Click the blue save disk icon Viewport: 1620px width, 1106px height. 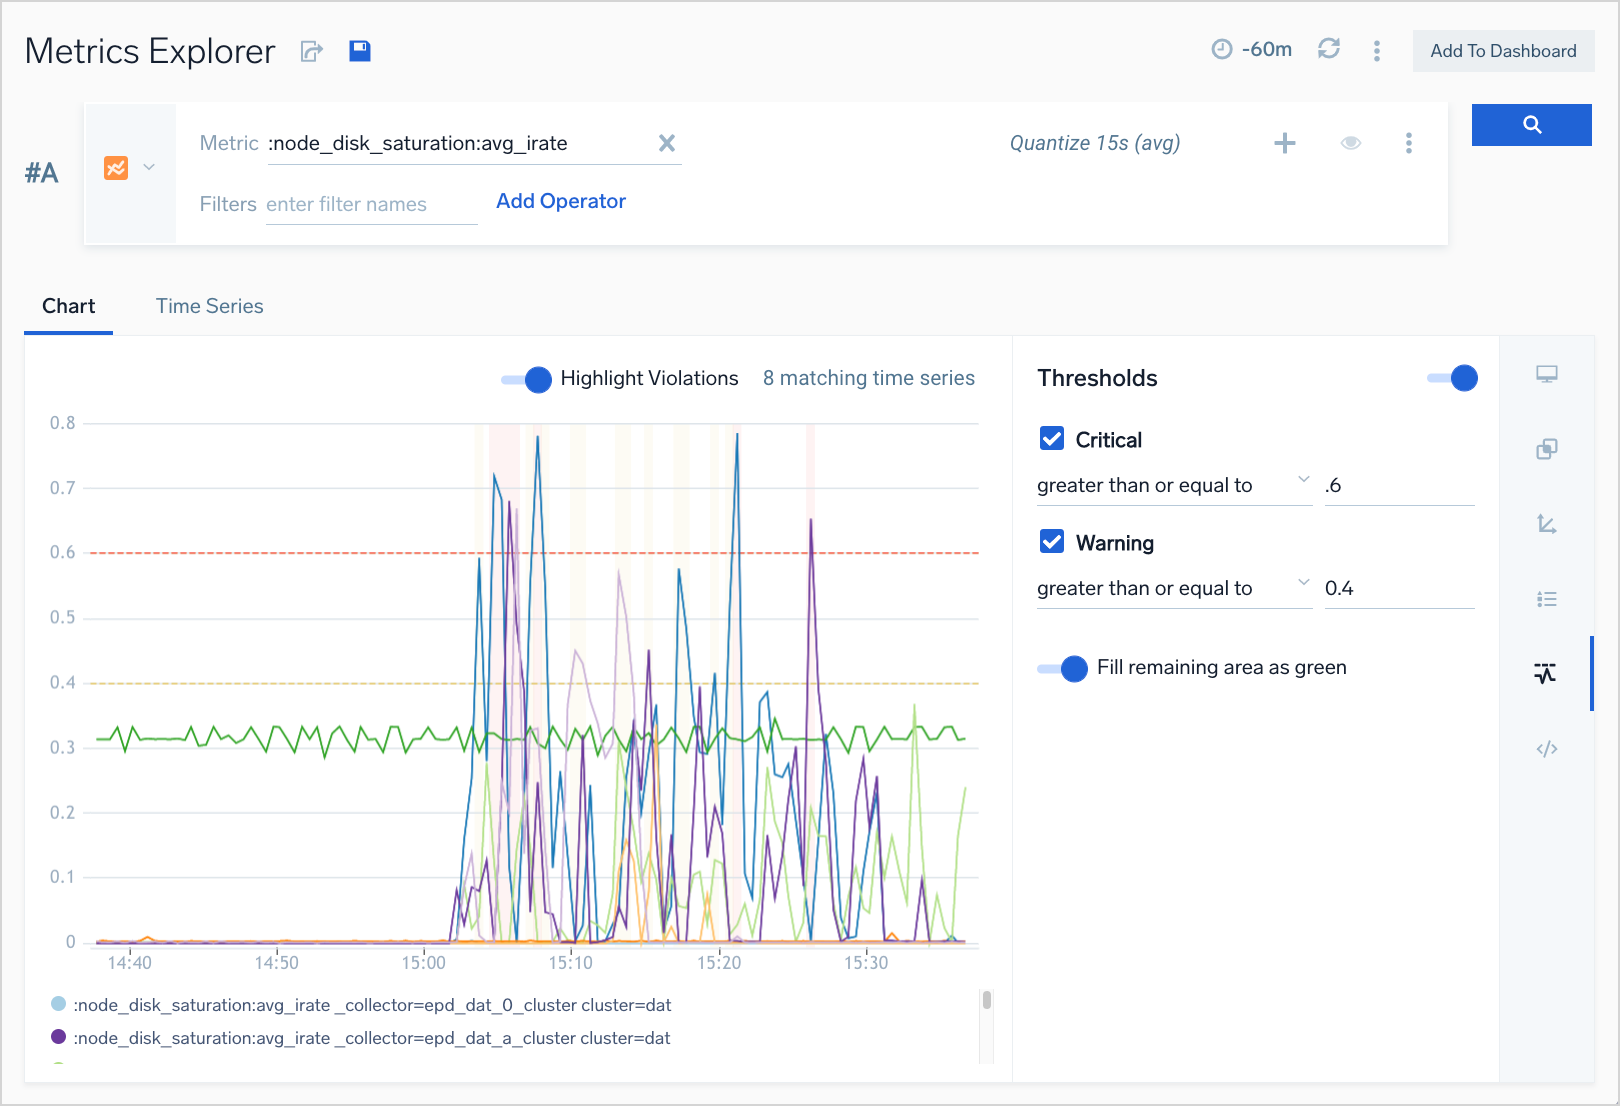pos(360,51)
